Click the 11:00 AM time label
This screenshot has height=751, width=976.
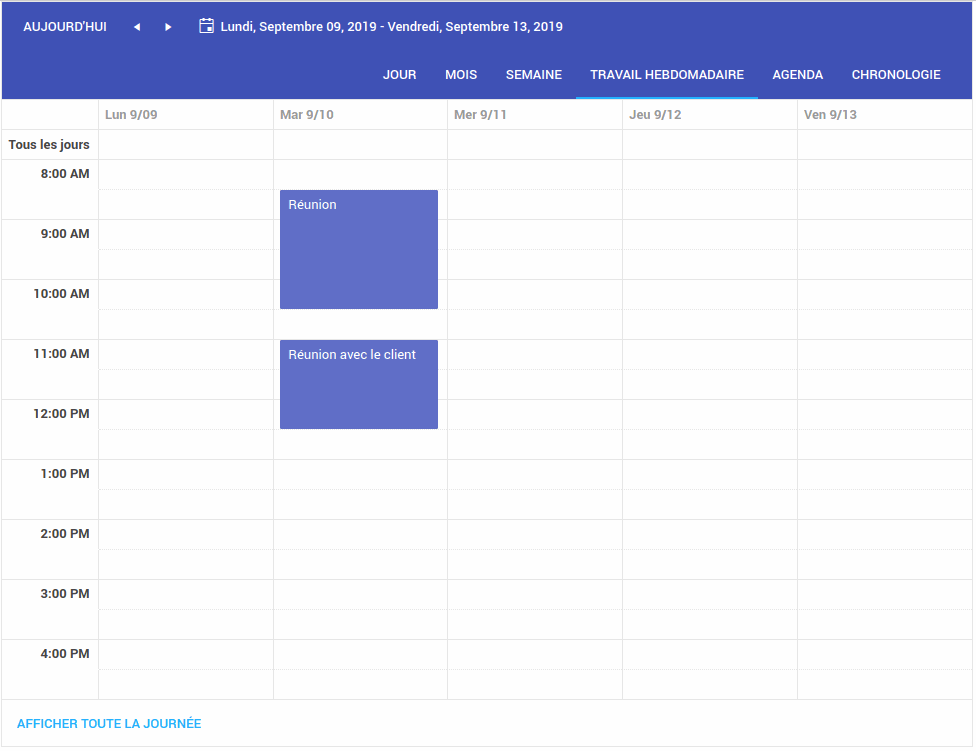coord(62,354)
